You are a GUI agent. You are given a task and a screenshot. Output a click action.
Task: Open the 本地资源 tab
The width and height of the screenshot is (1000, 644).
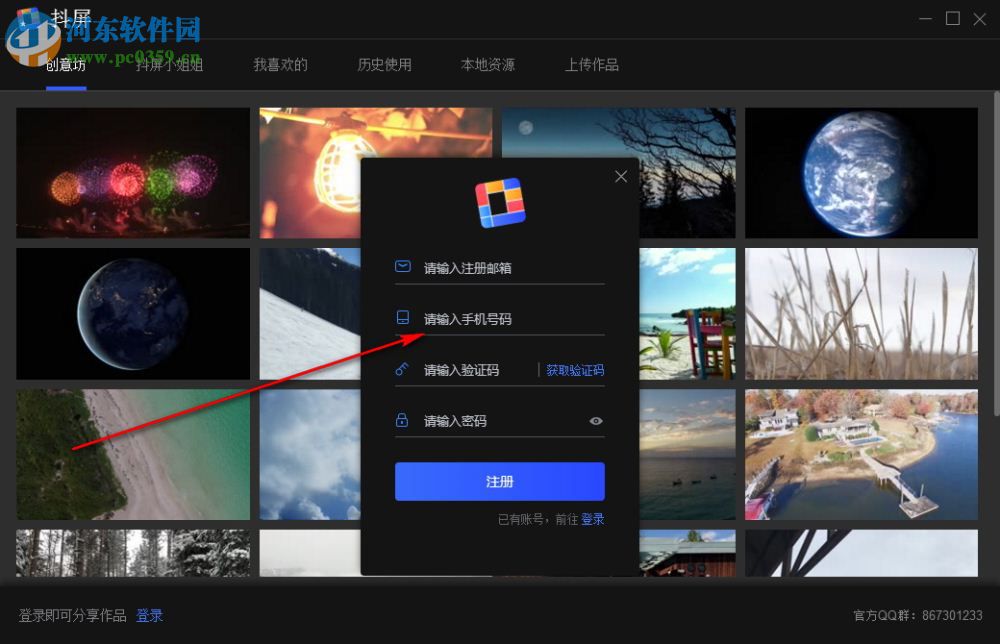click(x=488, y=64)
